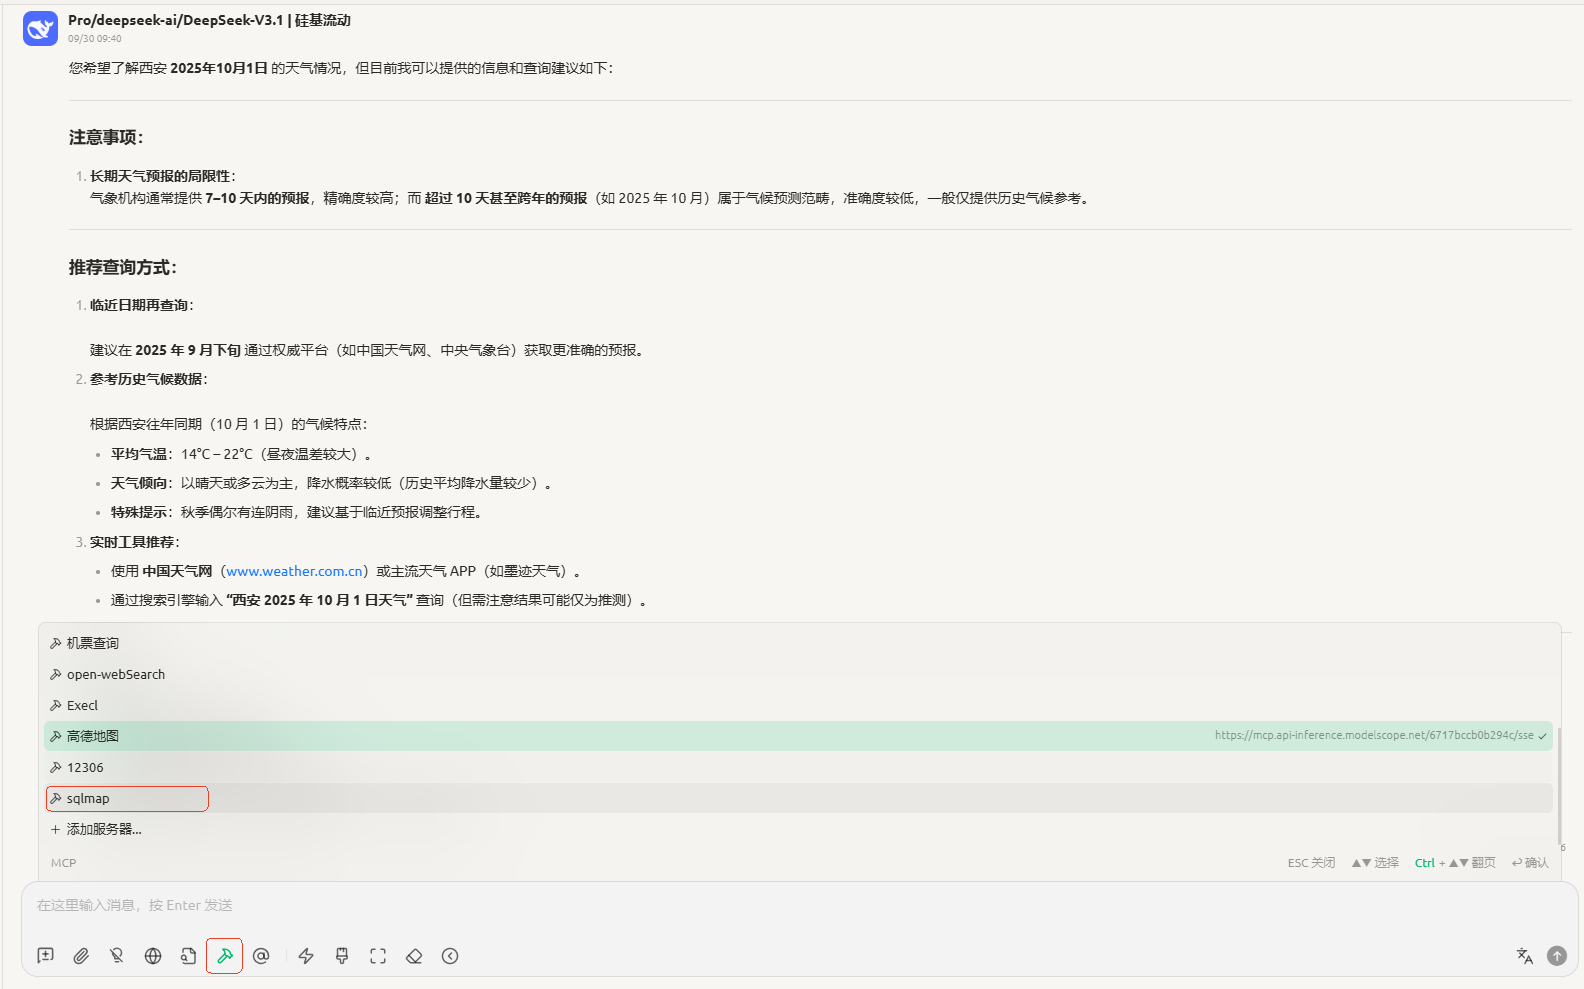Screen dimensions: 1584x989
Task: Enable web search globe icon
Action: pos(153,956)
